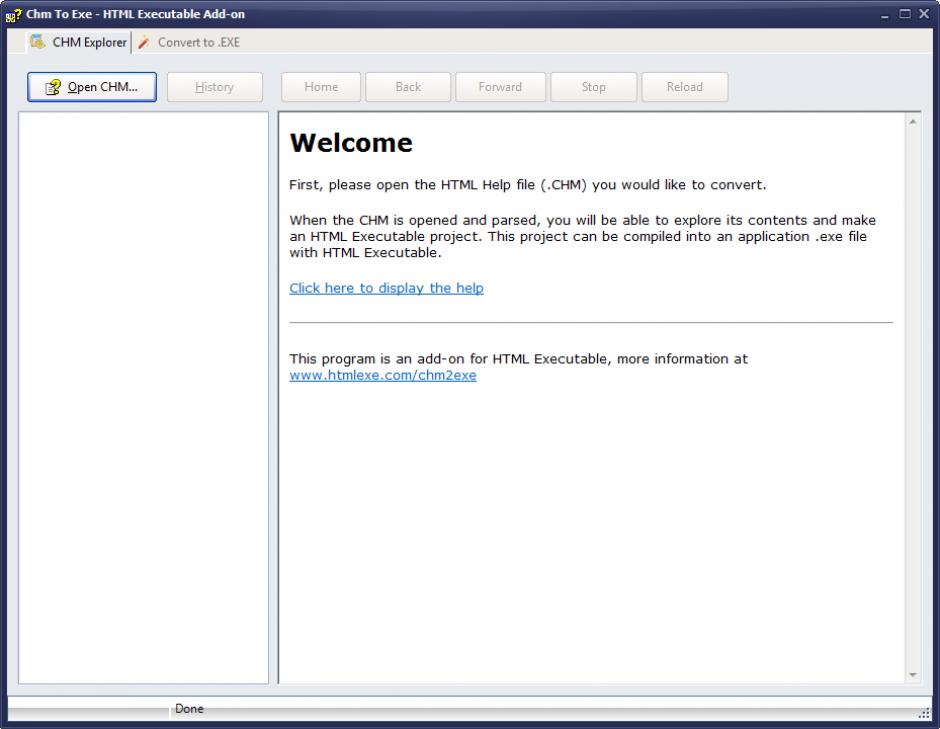This screenshot has width=940, height=729.
Task: Click the History button
Action: pos(215,87)
